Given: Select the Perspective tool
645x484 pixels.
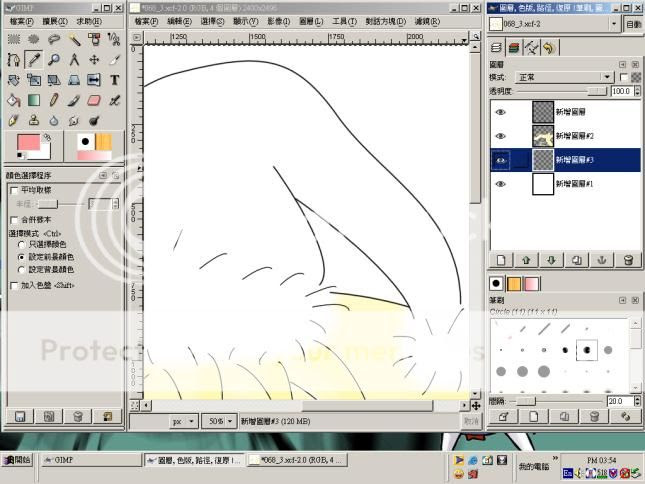Looking at the screenshot, I should (x=74, y=80).
